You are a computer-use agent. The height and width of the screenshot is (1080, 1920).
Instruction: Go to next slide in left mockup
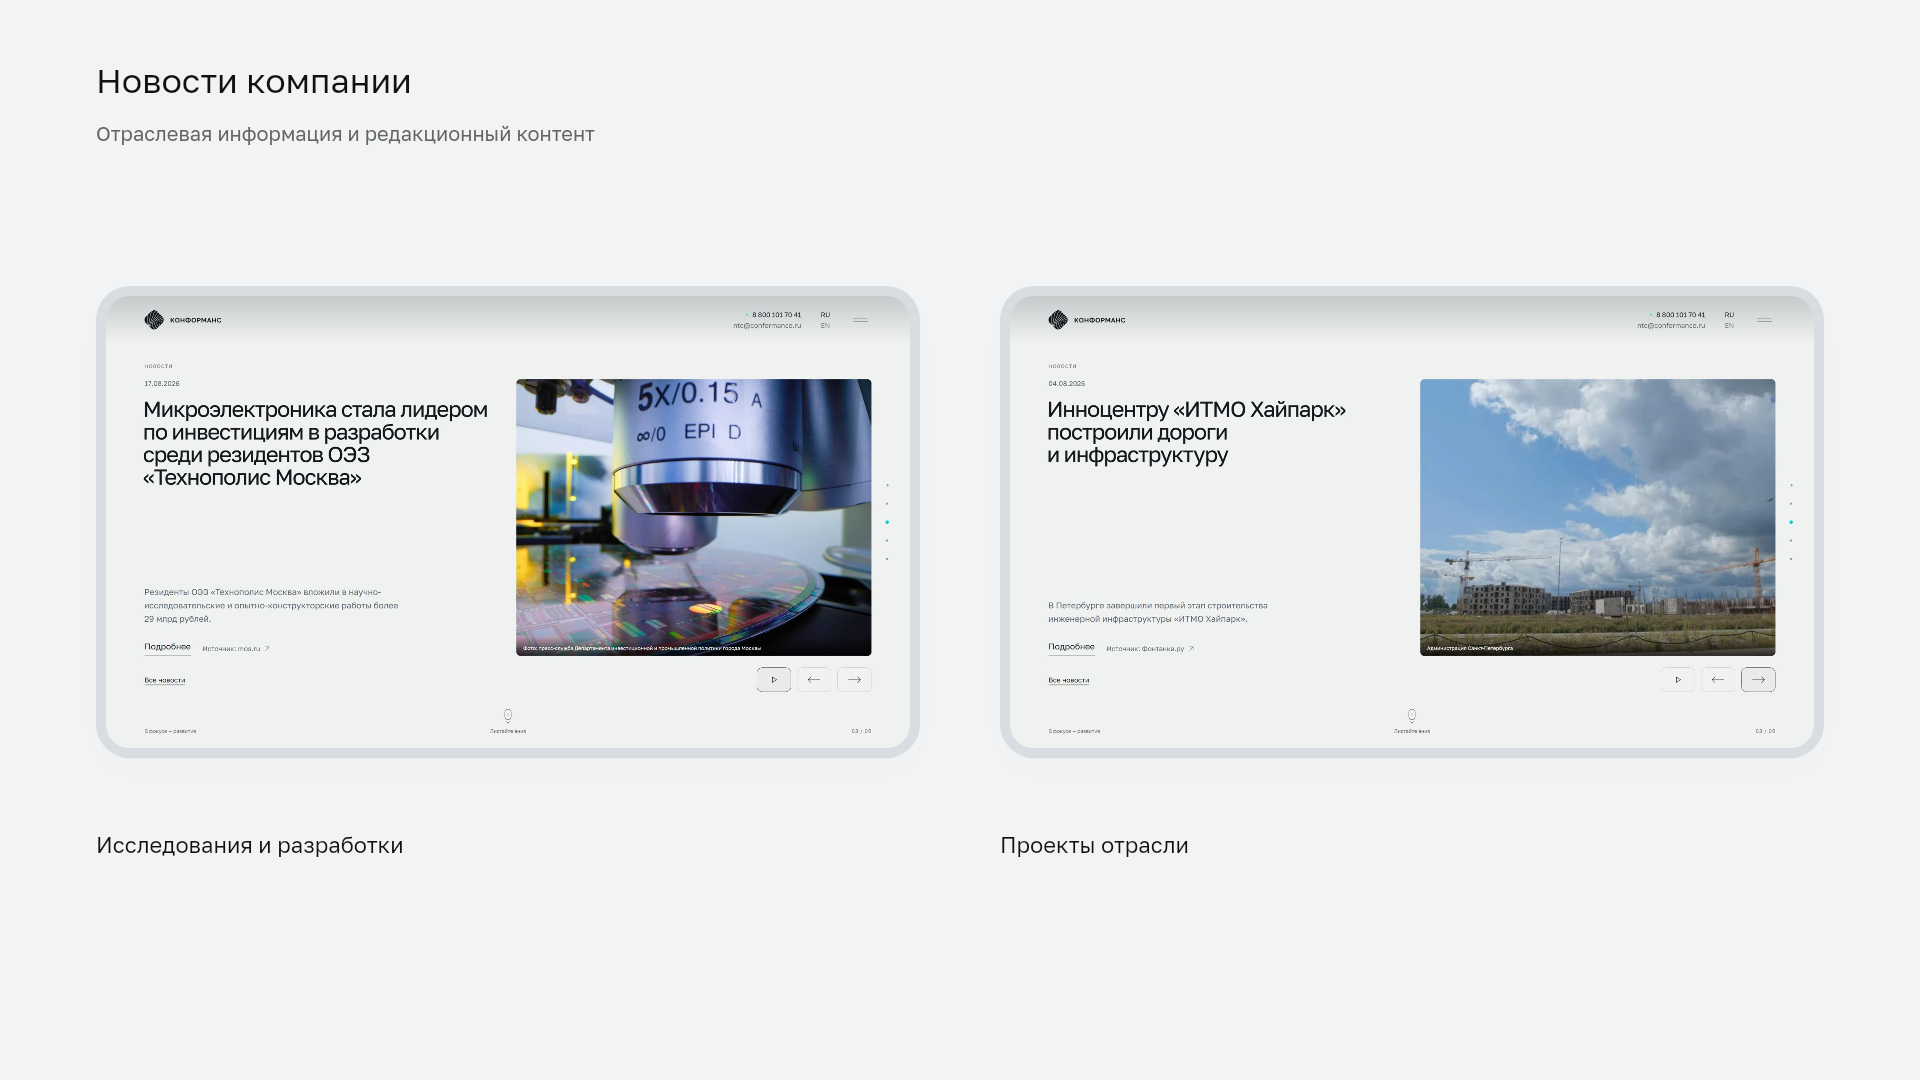pos(854,680)
